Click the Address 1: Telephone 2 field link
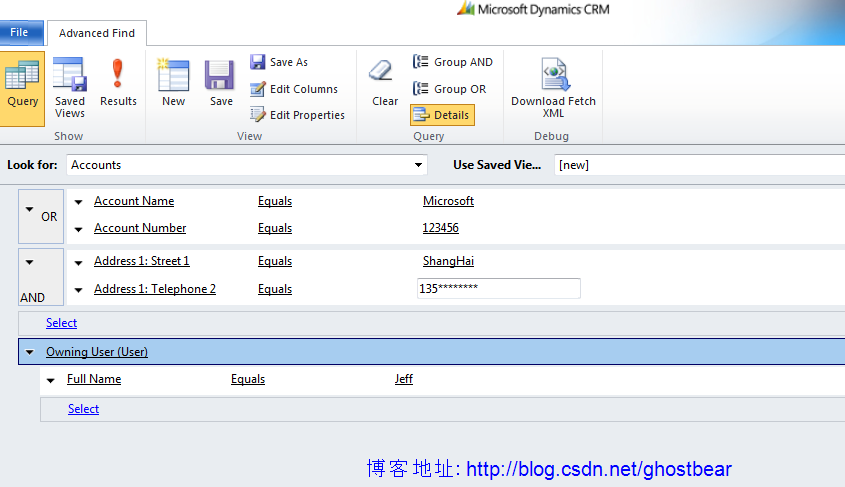 point(155,289)
